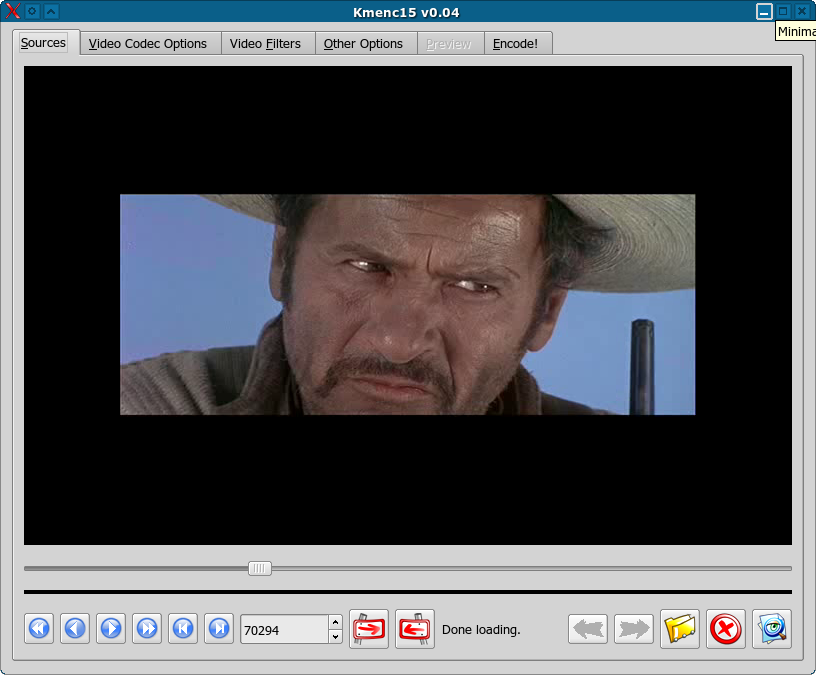The height and width of the screenshot is (675, 816).
Task: Click the magnifier eye preview icon
Action: point(772,629)
